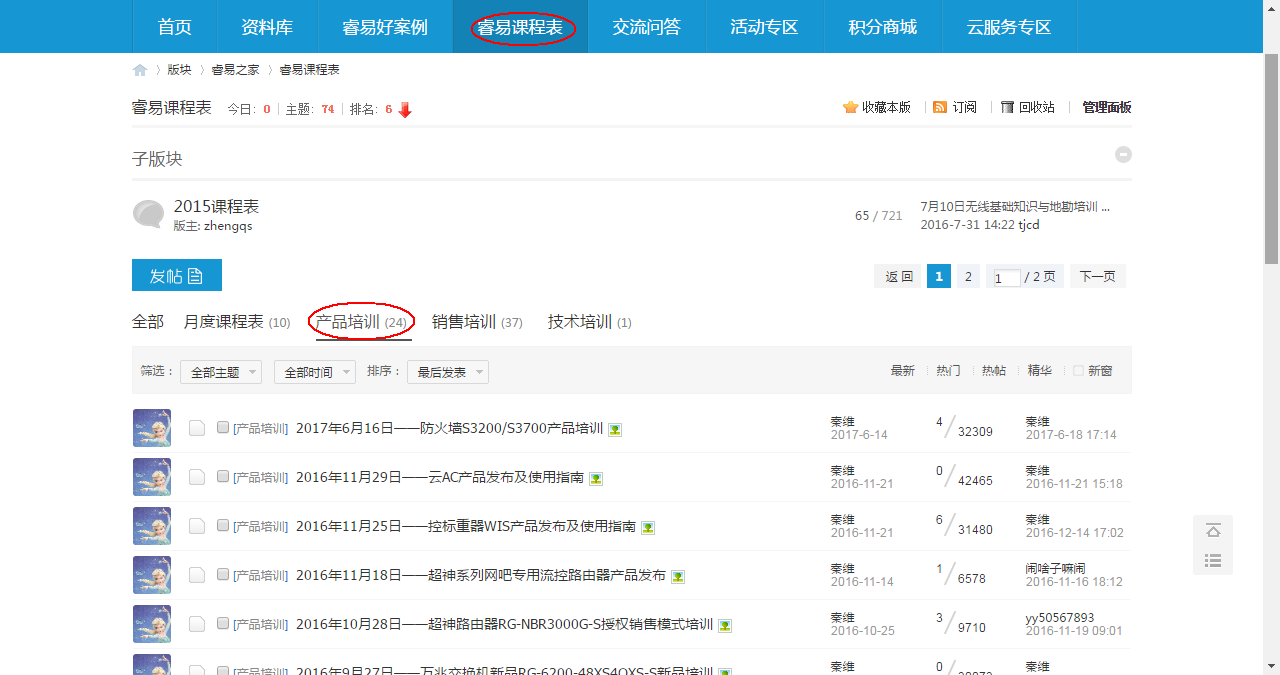Click author avatar of 超神系列网吧 thread
Viewport: 1280px width, 675px height.
point(152,575)
